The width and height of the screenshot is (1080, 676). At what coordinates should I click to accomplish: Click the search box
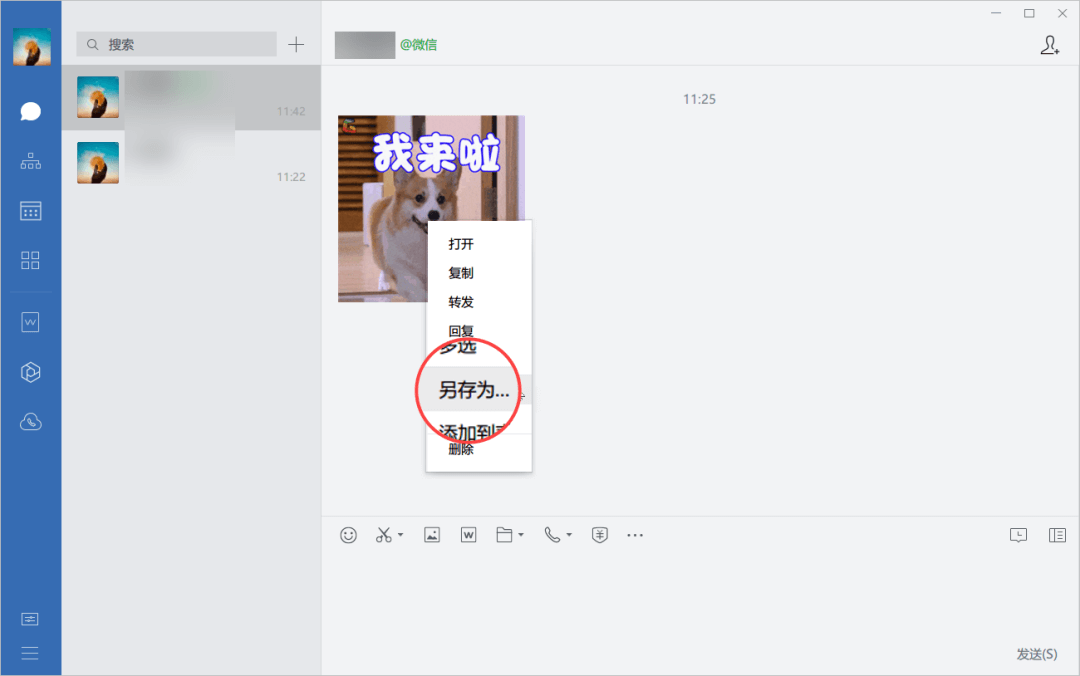(176, 45)
